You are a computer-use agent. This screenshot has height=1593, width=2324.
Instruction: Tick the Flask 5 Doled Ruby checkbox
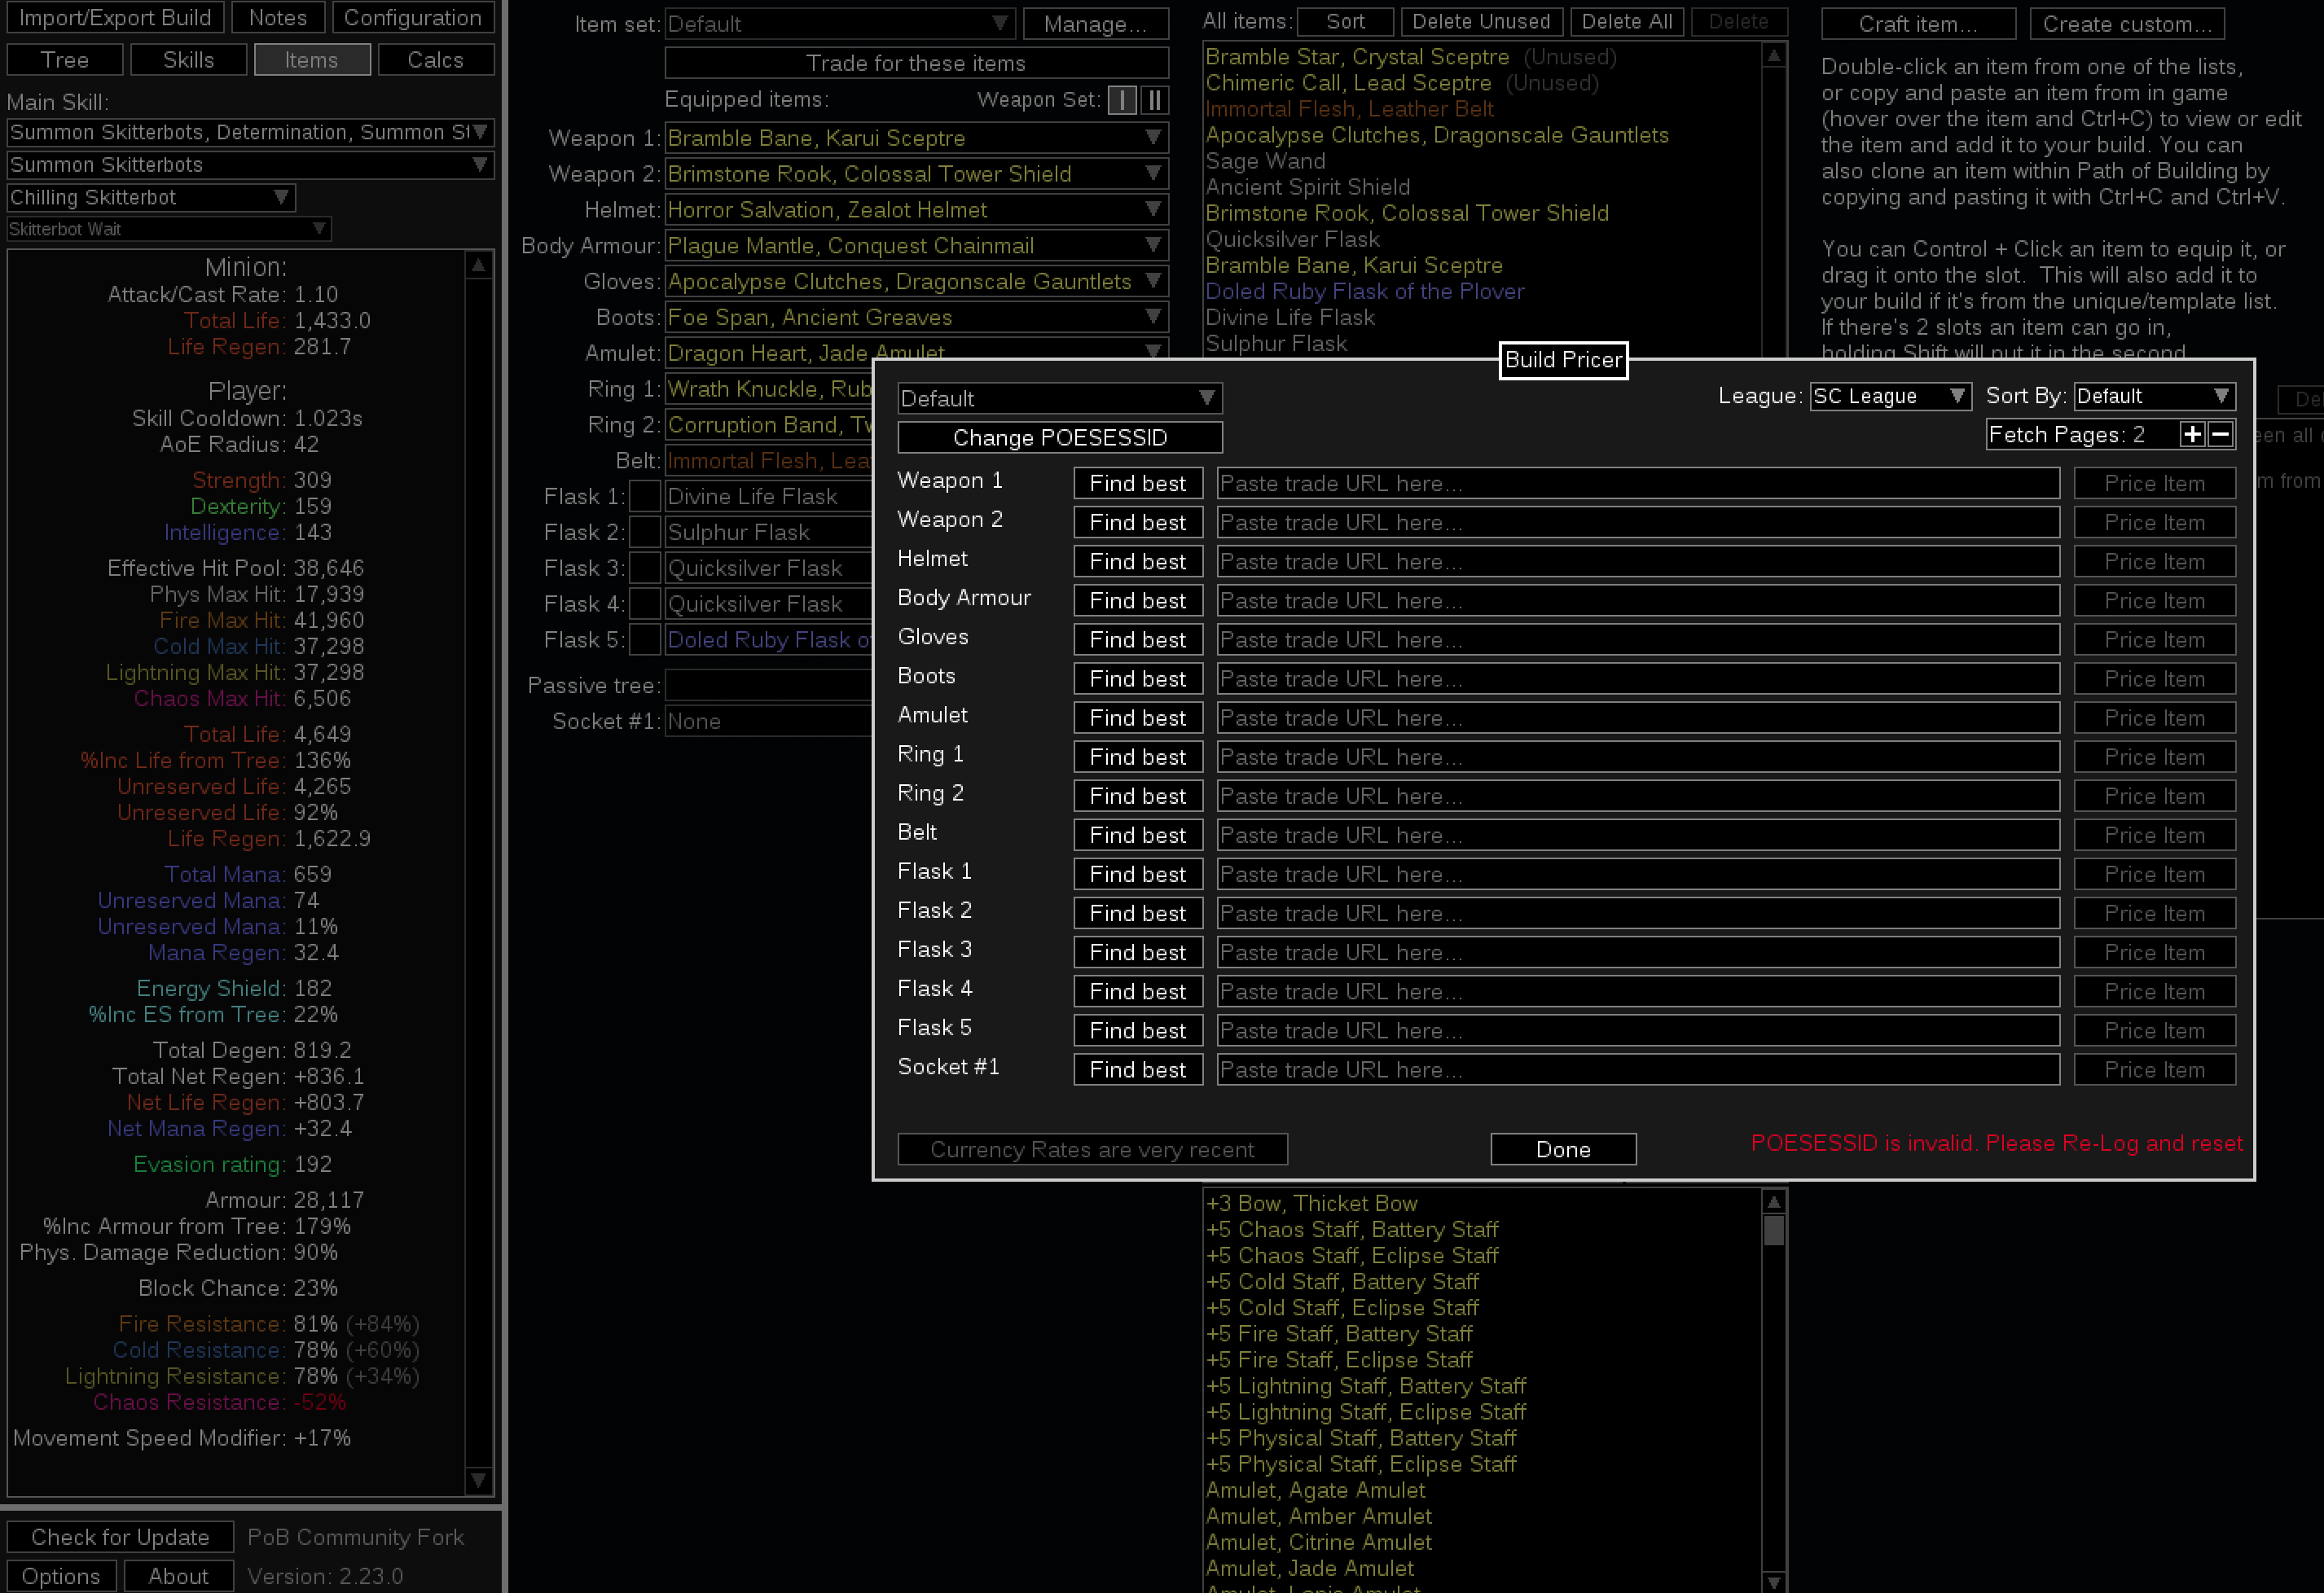click(x=645, y=640)
